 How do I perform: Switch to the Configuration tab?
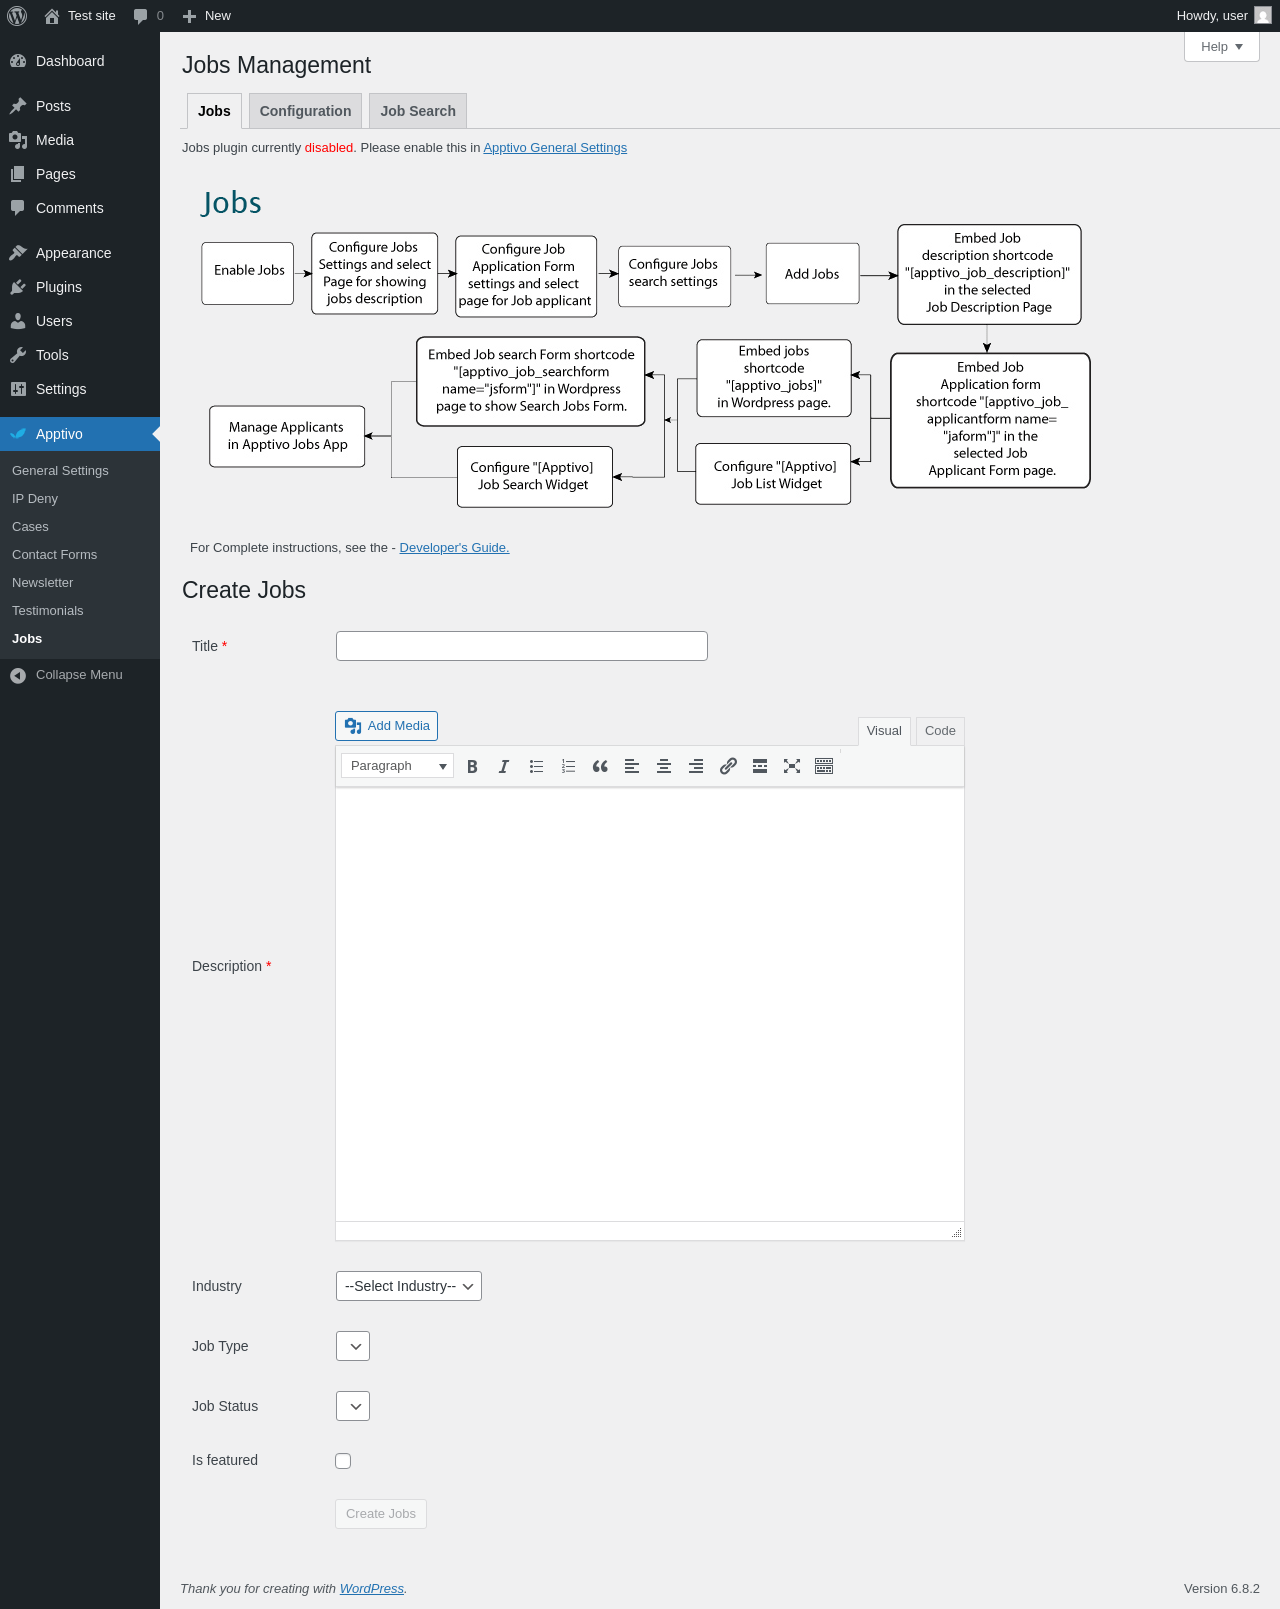pyautogui.click(x=305, y=111)
